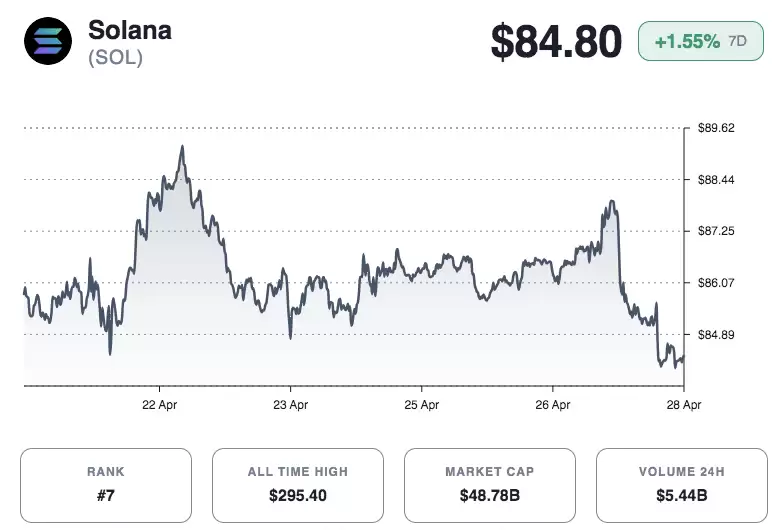Click the chart's highest peak point
The width and height of the screenshot is (782, 530).
[x=182, y=147]
